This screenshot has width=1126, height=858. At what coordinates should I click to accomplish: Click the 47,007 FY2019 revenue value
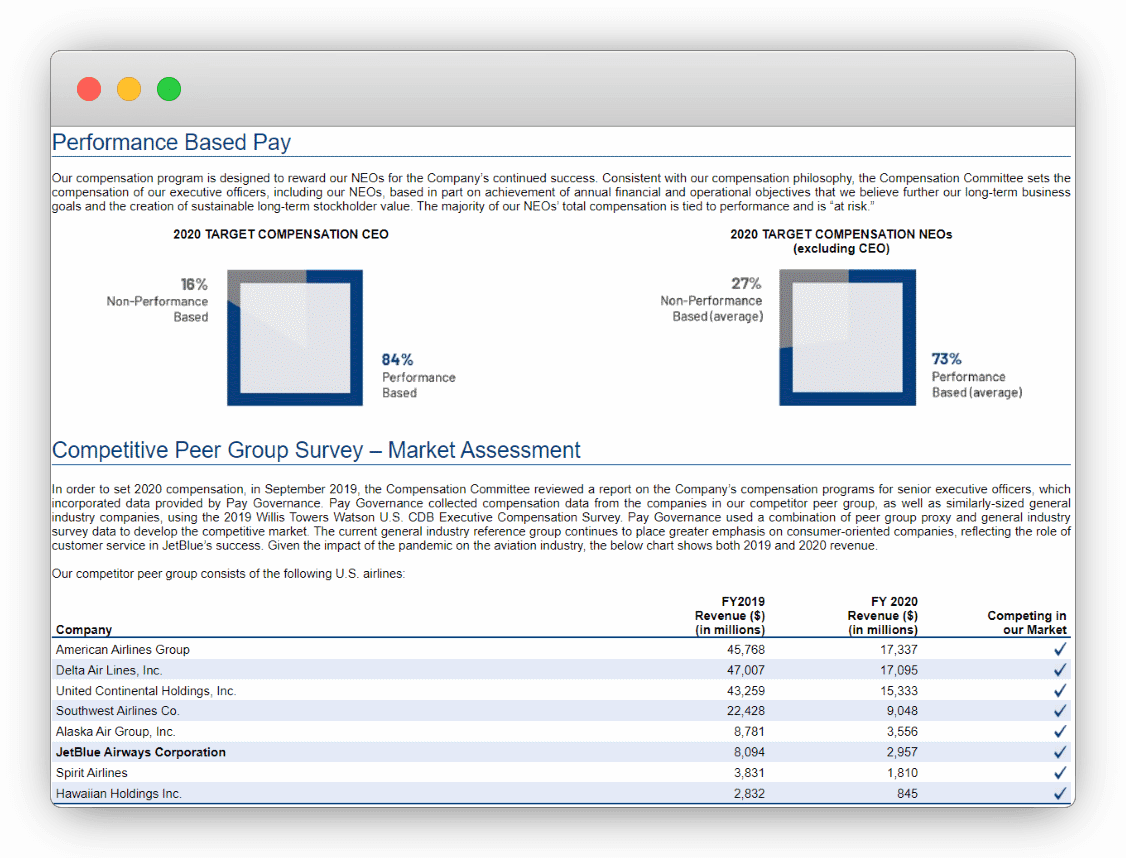pyautogui.click(x=745, y=670)
